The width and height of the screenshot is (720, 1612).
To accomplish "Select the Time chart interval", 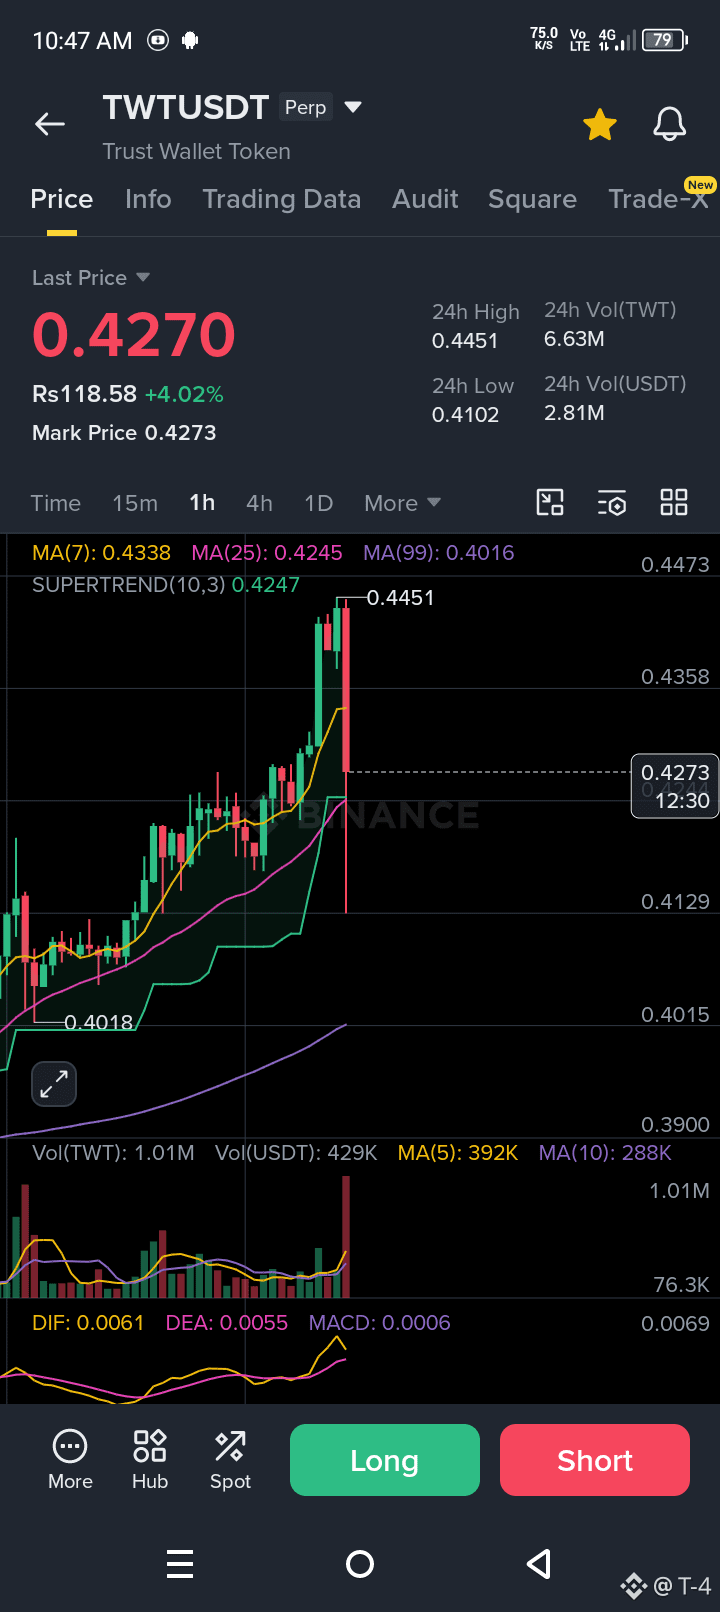I will coord(56,503).
